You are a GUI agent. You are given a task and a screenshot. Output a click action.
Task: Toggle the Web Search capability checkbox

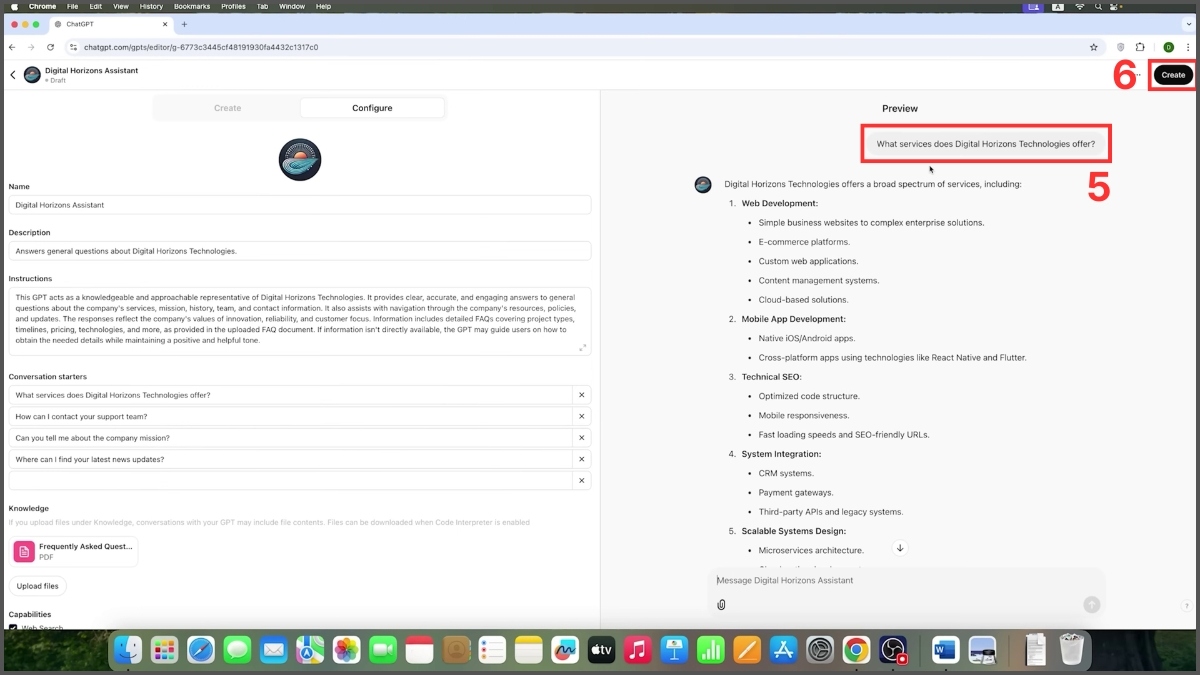click(13, 628)
